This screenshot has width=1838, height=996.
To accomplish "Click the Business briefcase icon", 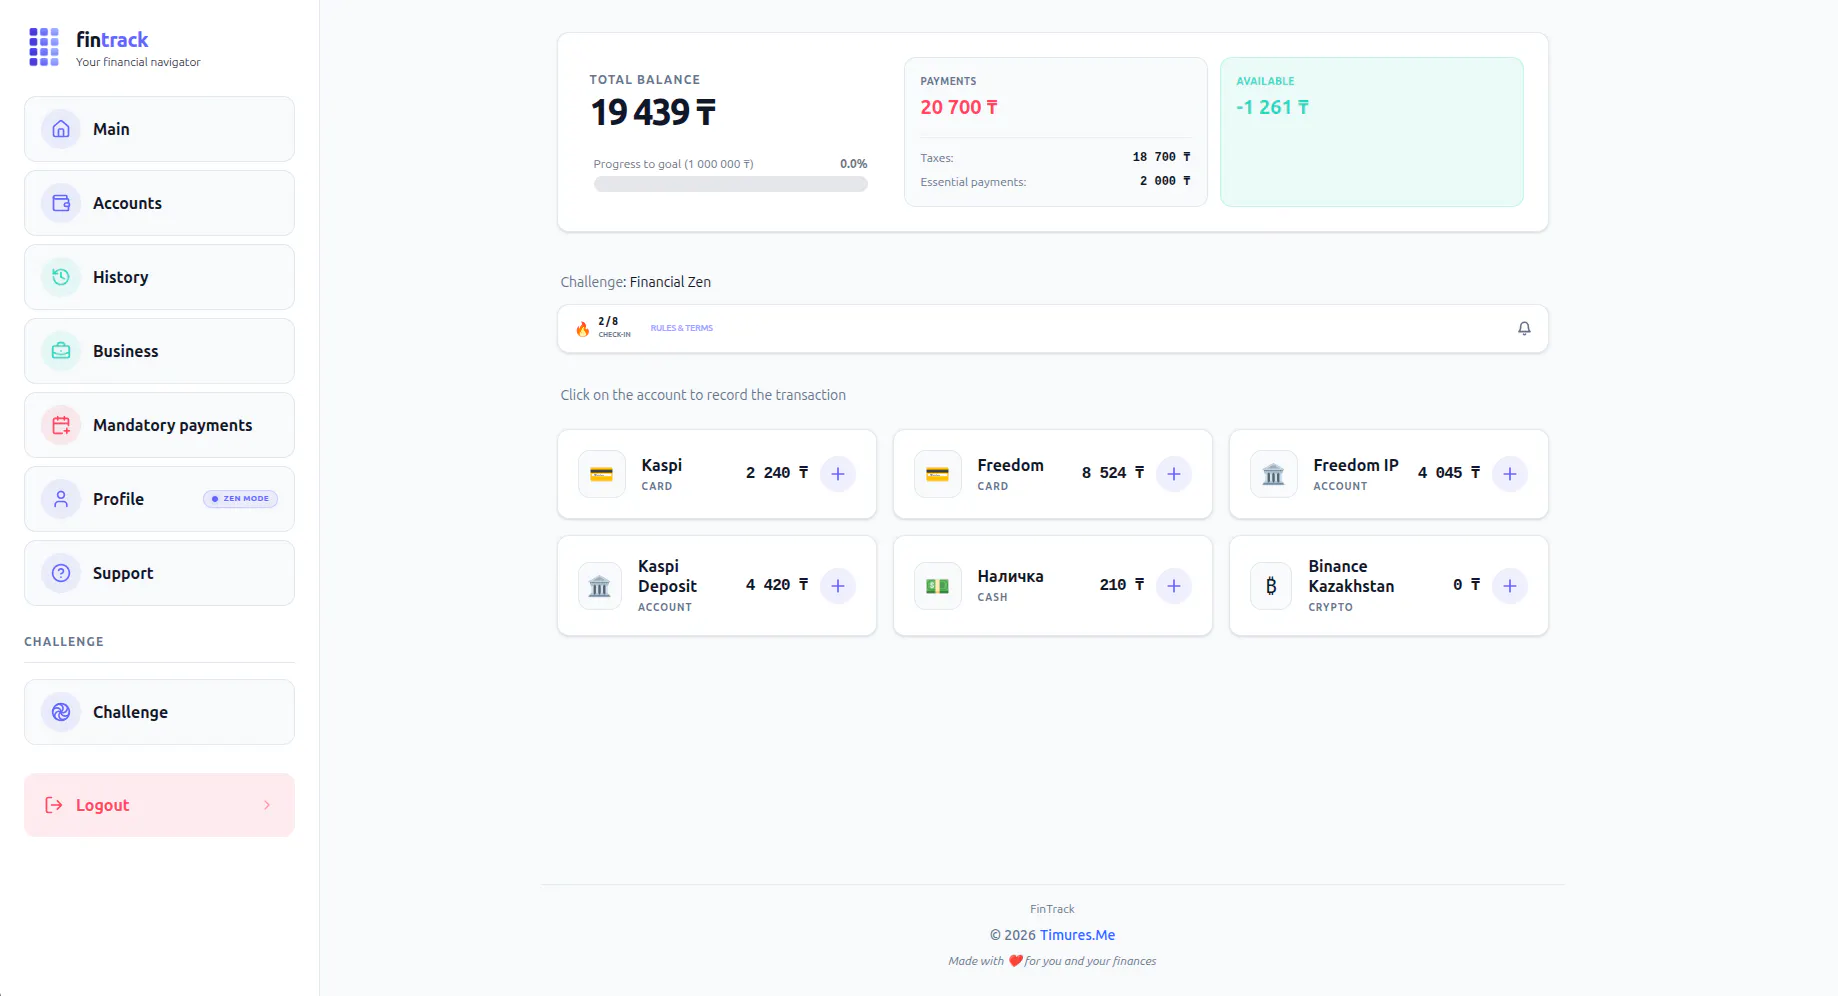I will 61,351.
